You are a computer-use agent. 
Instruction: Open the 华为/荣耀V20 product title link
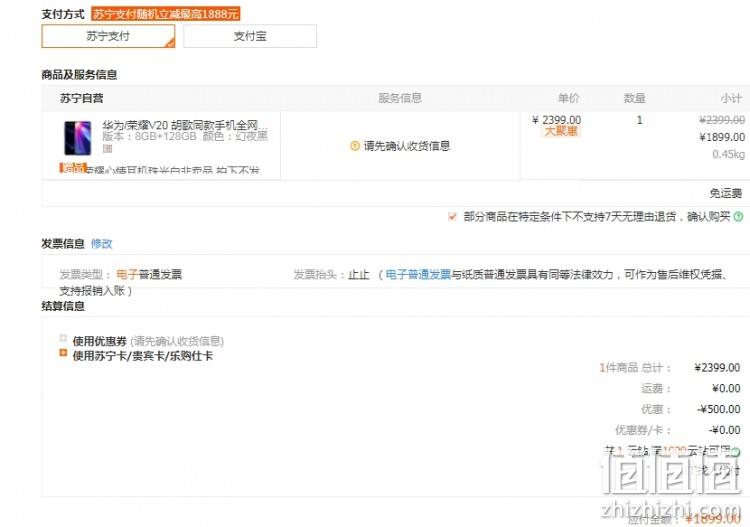coord(184,125)
